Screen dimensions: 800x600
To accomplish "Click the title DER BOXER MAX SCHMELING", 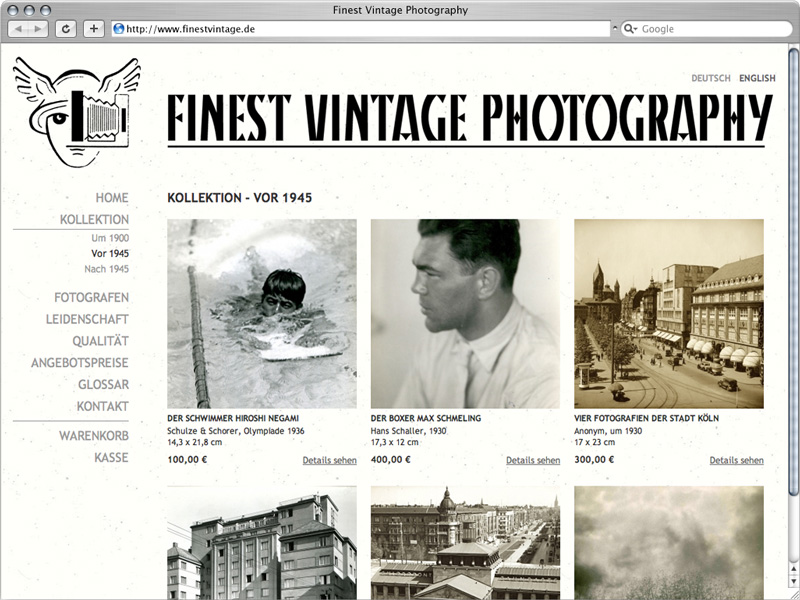I will point(426,418).
